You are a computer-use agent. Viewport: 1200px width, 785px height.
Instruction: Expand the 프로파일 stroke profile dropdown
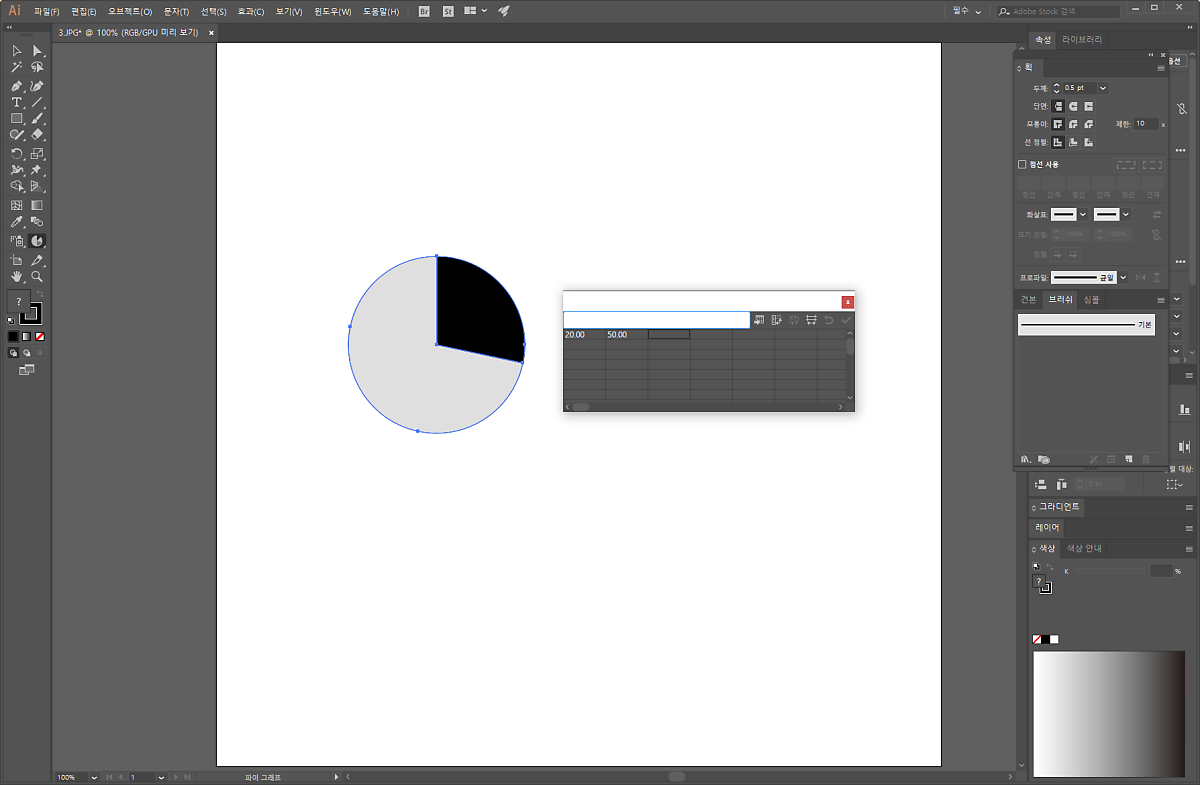tap(1123, 278)
